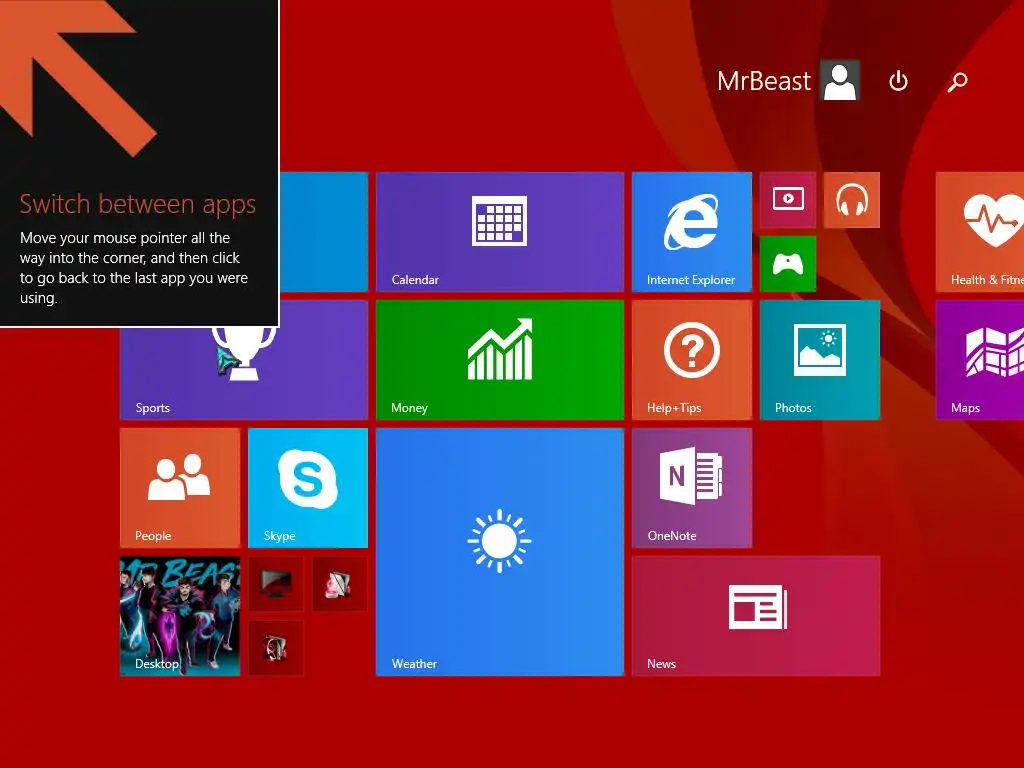Open the Weather tile

tap(500, 552)
